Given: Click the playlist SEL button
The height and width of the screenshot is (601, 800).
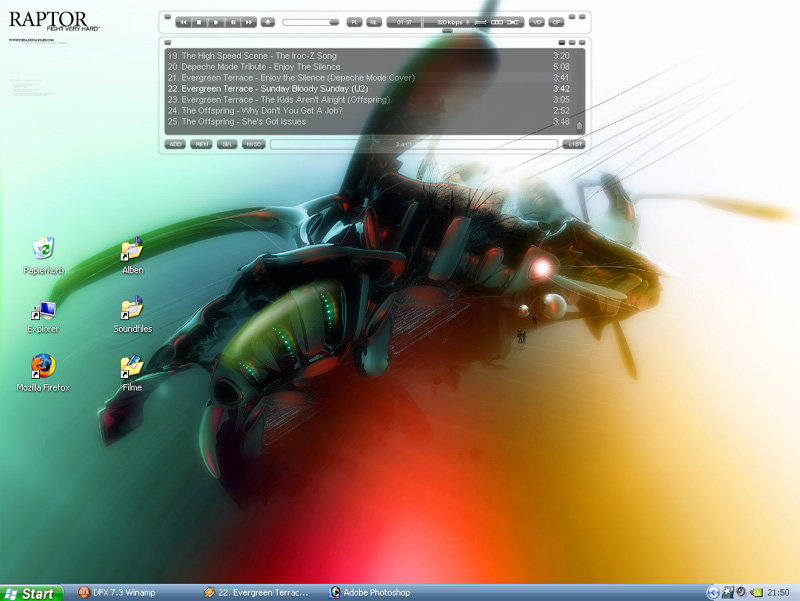Looking at the screenshot, I should click(227, 144).
